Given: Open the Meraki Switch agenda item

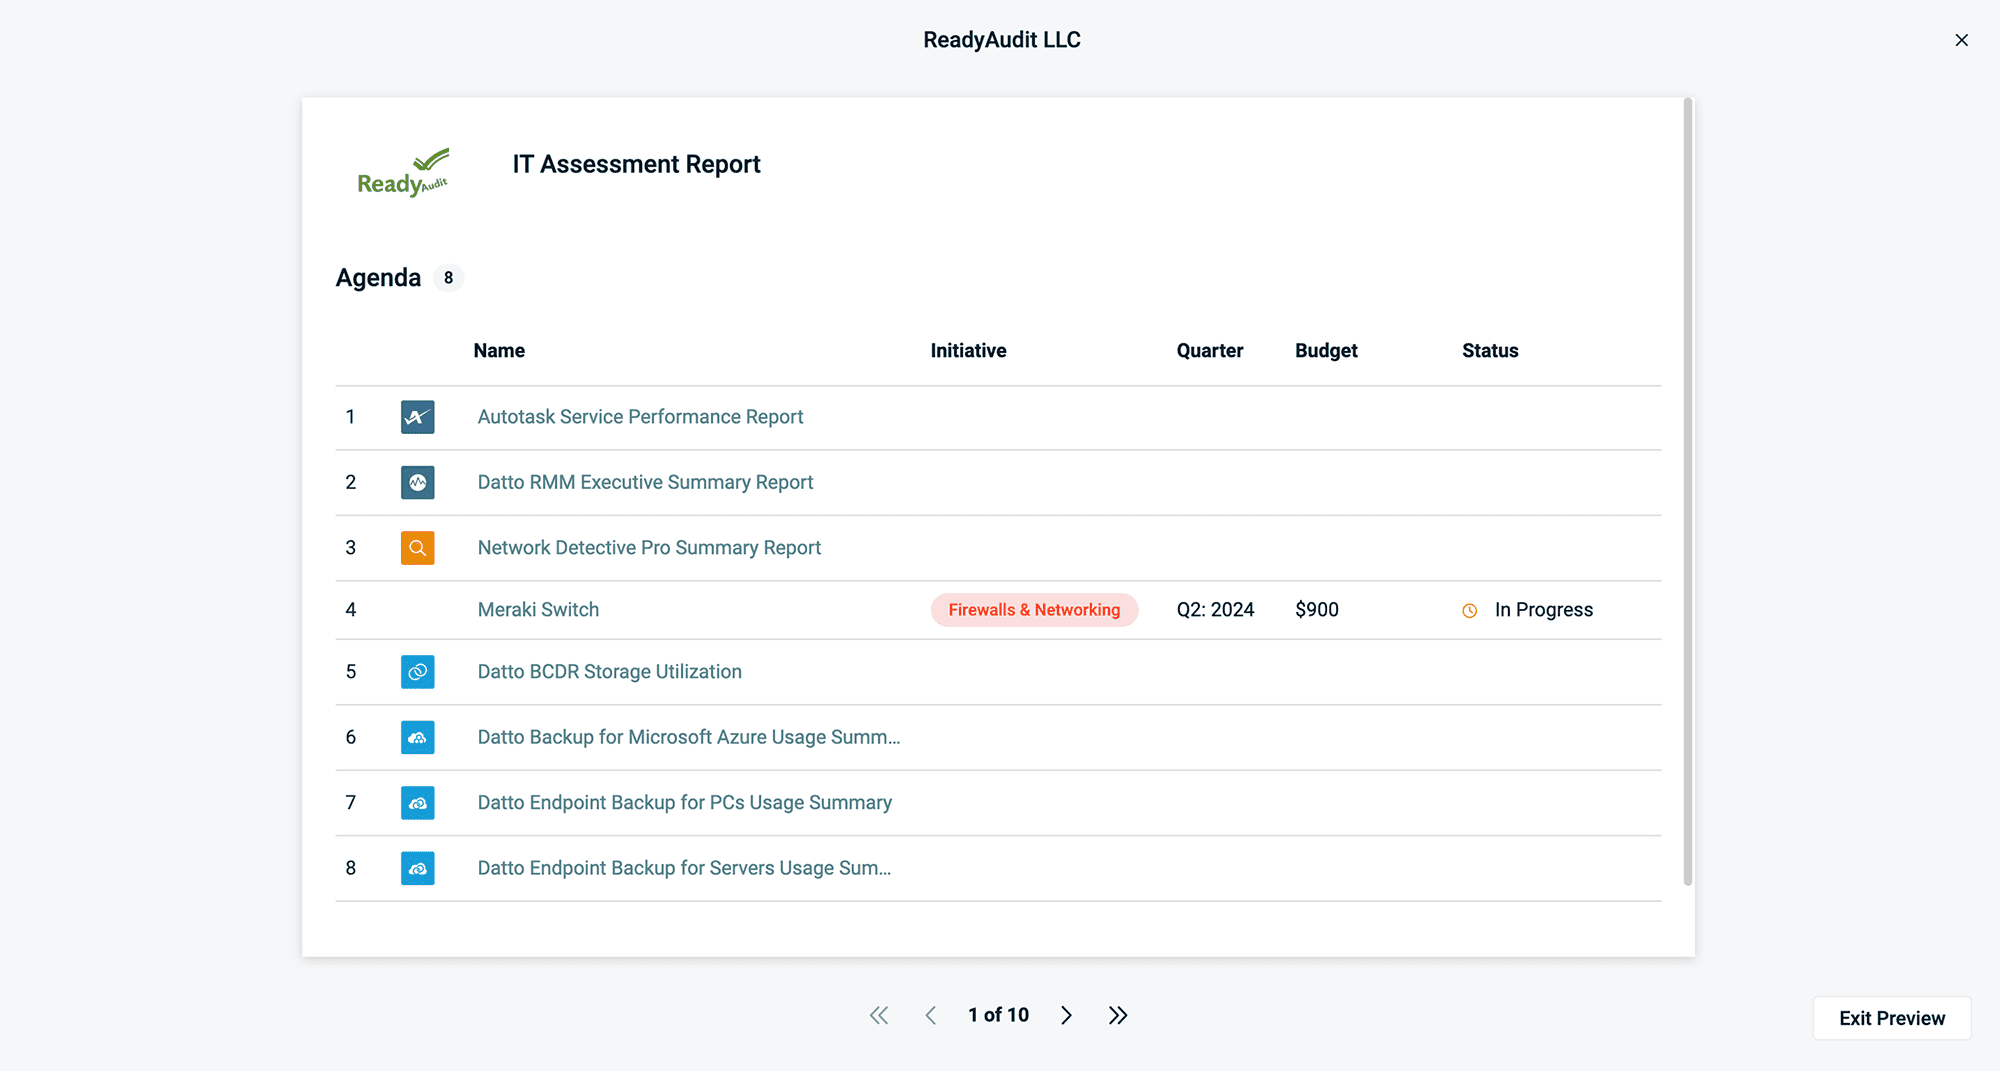Looking at the screenshot, I should pyautogui.click(x=538, y=609).
